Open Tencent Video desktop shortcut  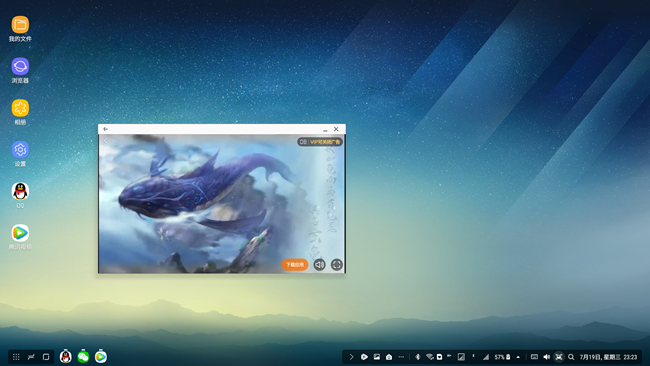click(x=20, y=233)
